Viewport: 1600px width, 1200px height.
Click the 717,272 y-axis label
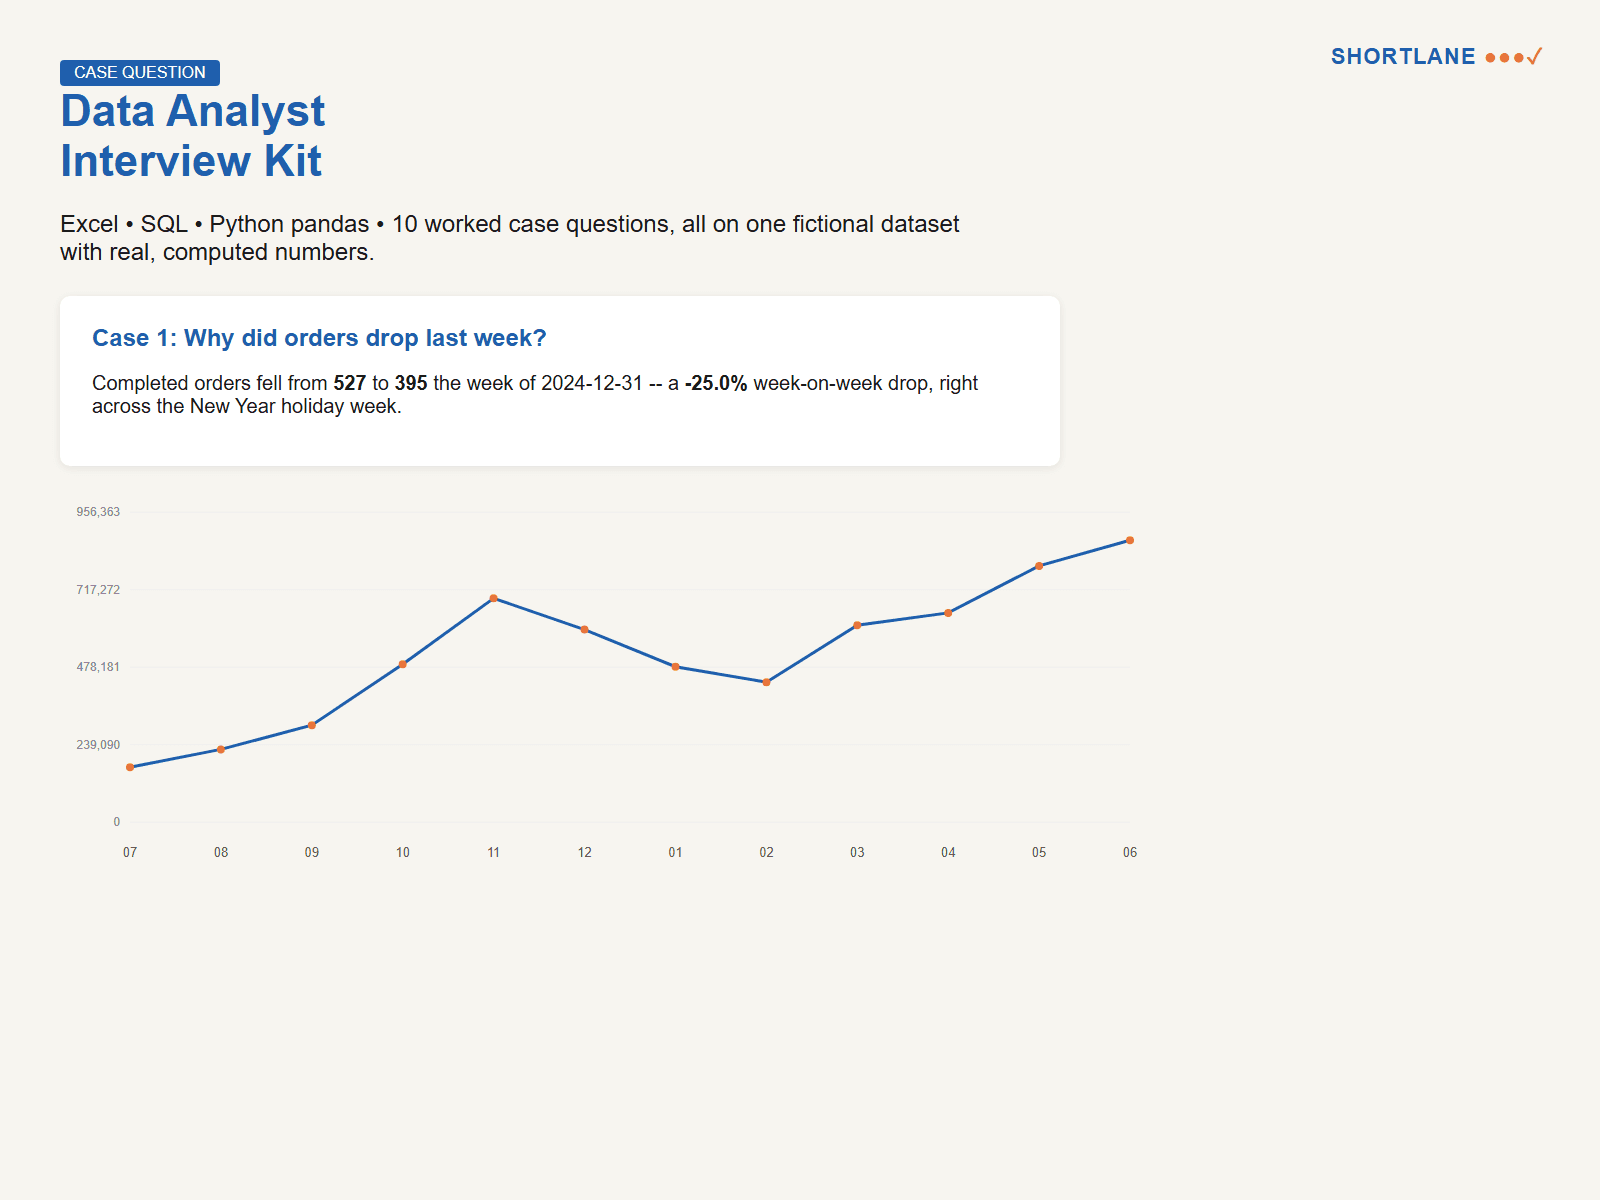(x=98, y=590)
